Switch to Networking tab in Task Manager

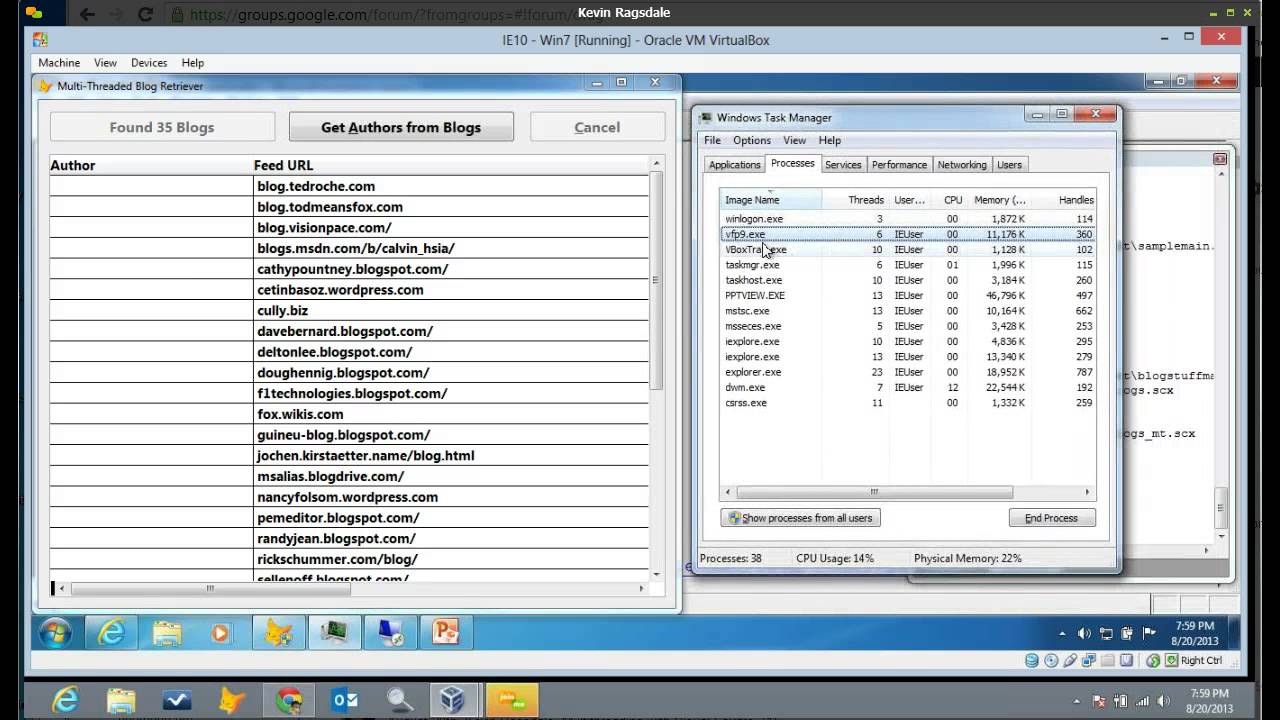point(962,165)
